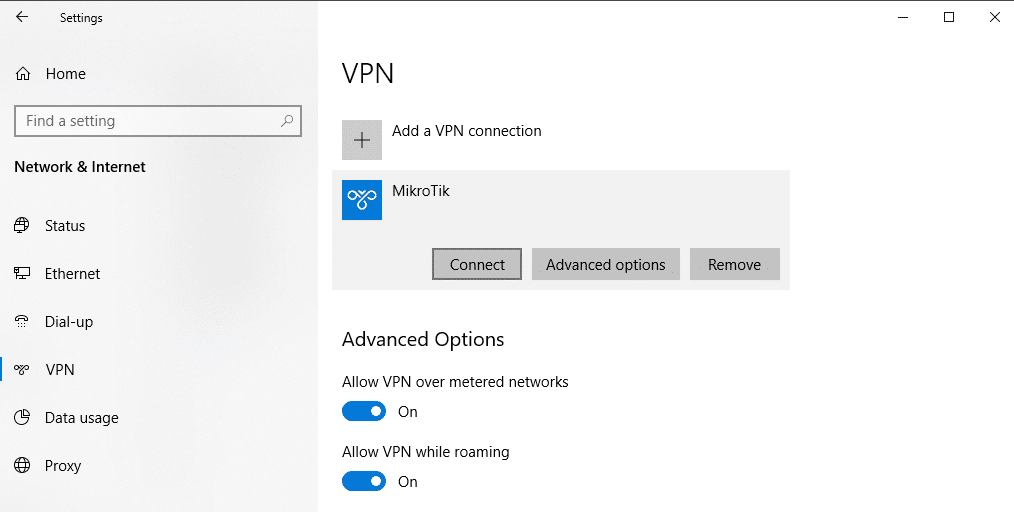Click the MikroTik VPN connection icon
Viewport: 1014px width, 512px height.
pos(362,200)
